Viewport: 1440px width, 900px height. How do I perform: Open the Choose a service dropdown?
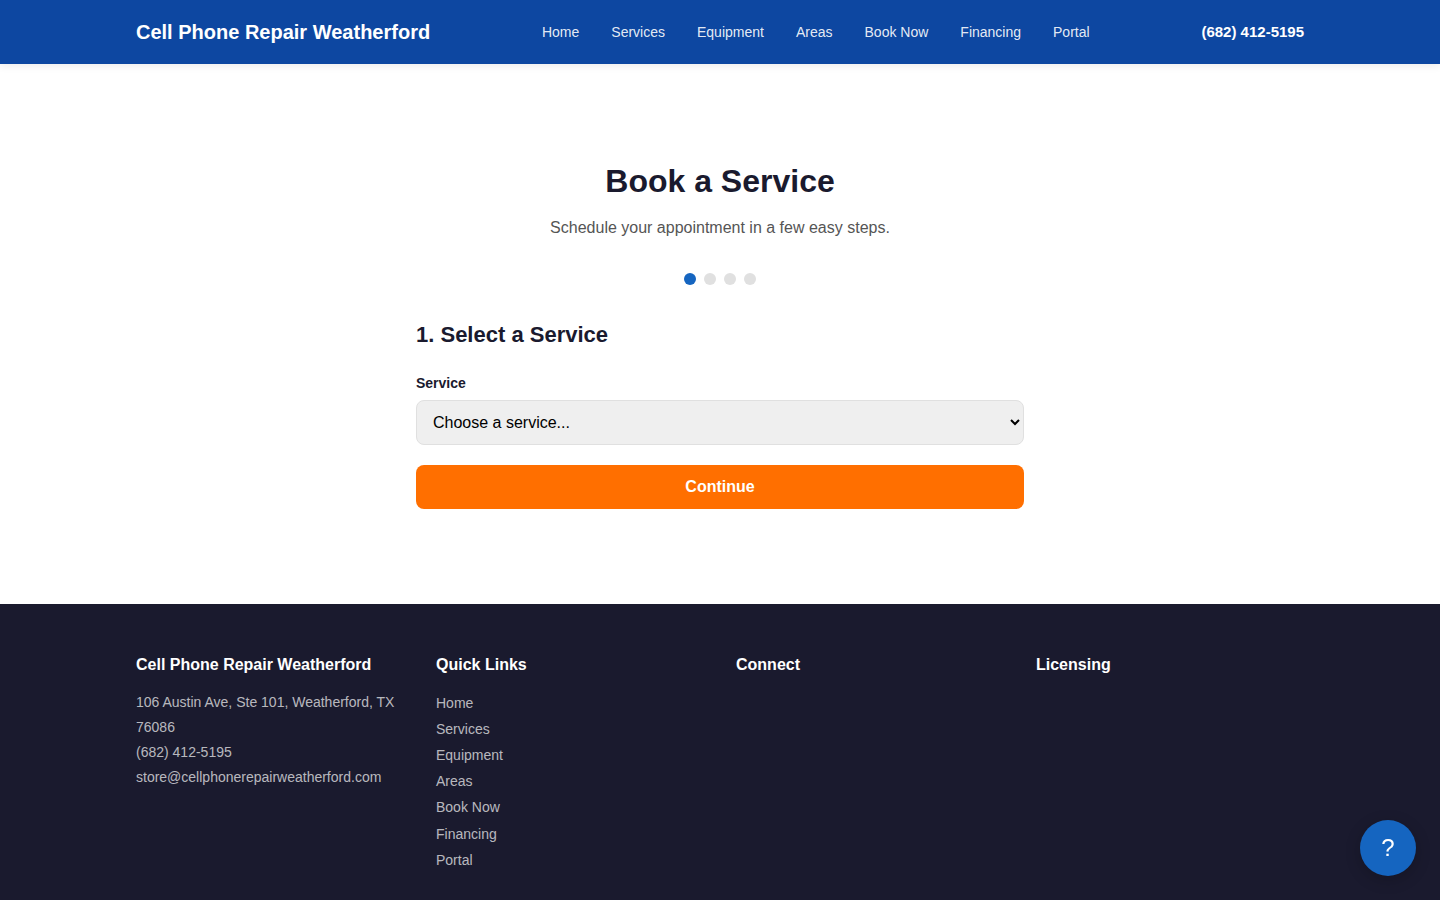tap(719, 422)
